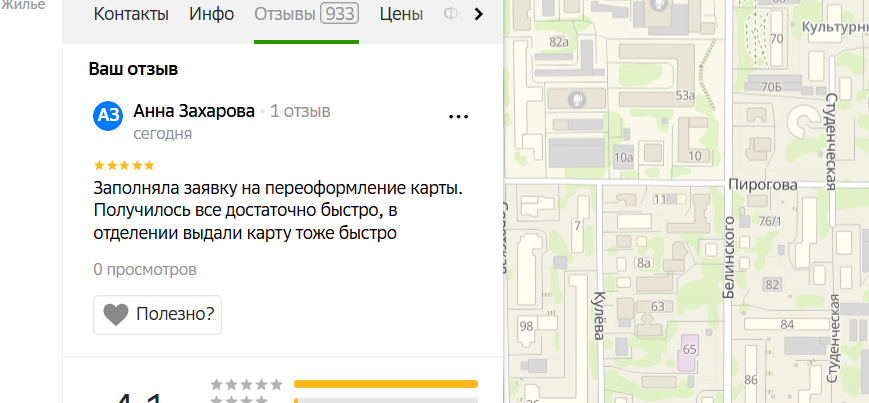Click building 86 on the map
The image size is (869, 403).
(751, 380)
